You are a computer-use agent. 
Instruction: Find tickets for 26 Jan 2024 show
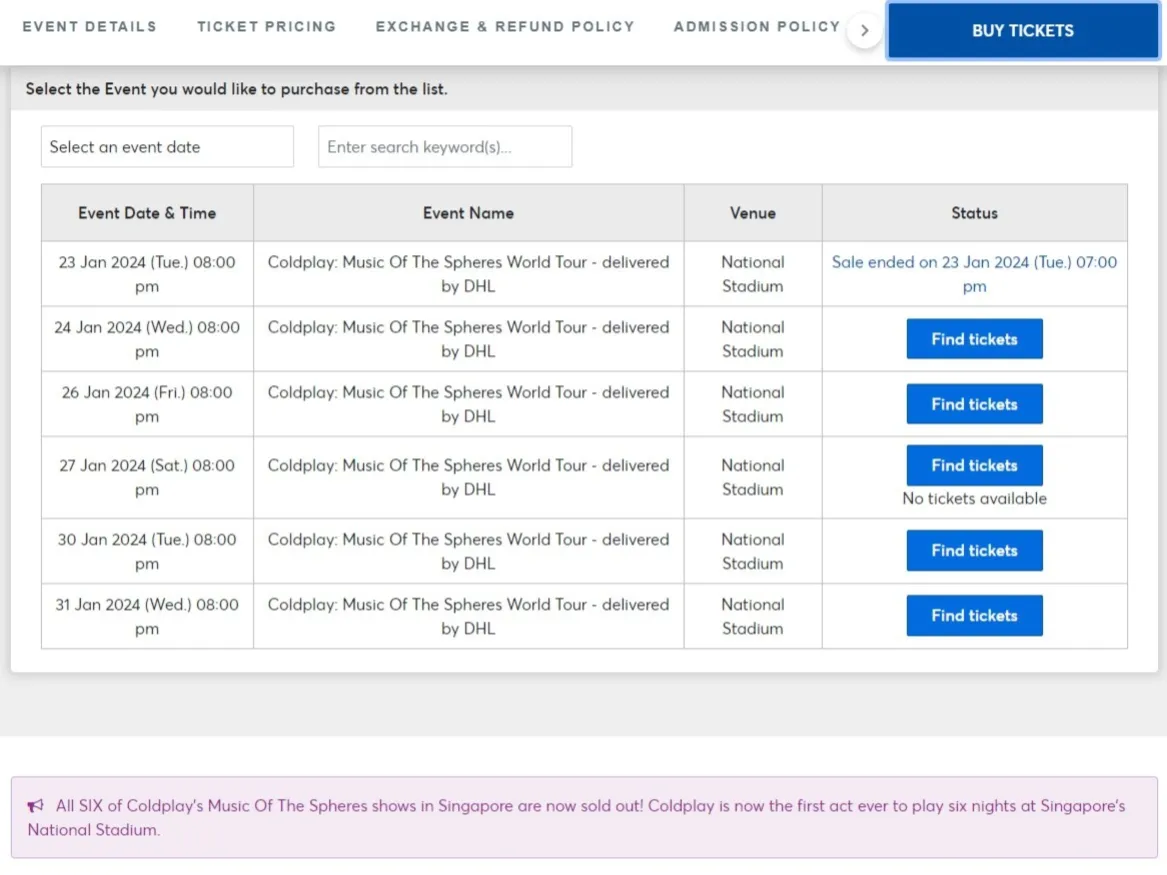tap(974, 404)
